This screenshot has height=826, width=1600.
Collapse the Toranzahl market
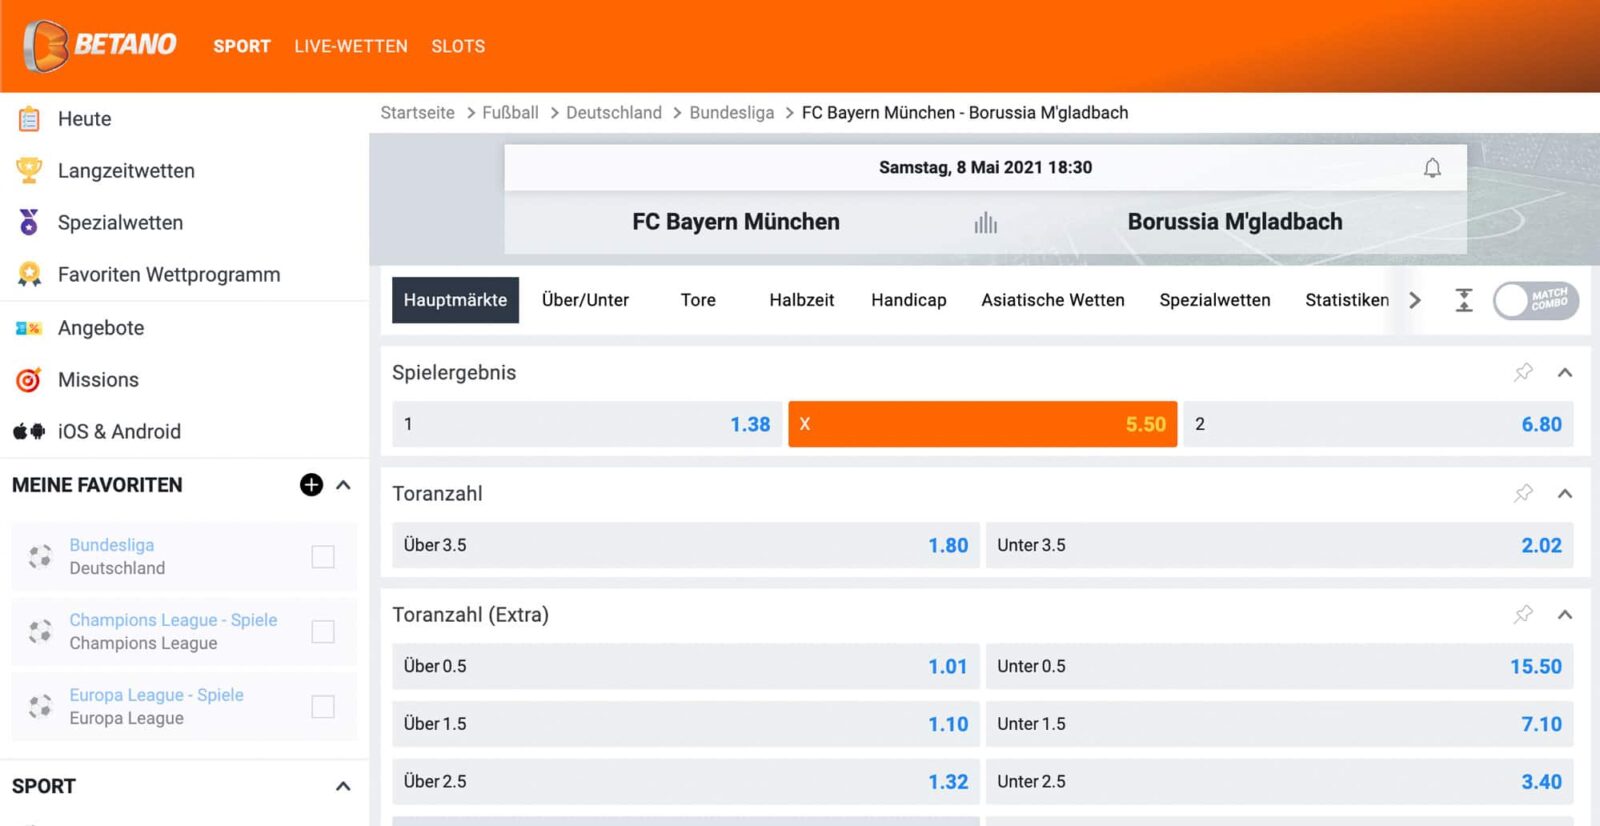pos(1565,494)
